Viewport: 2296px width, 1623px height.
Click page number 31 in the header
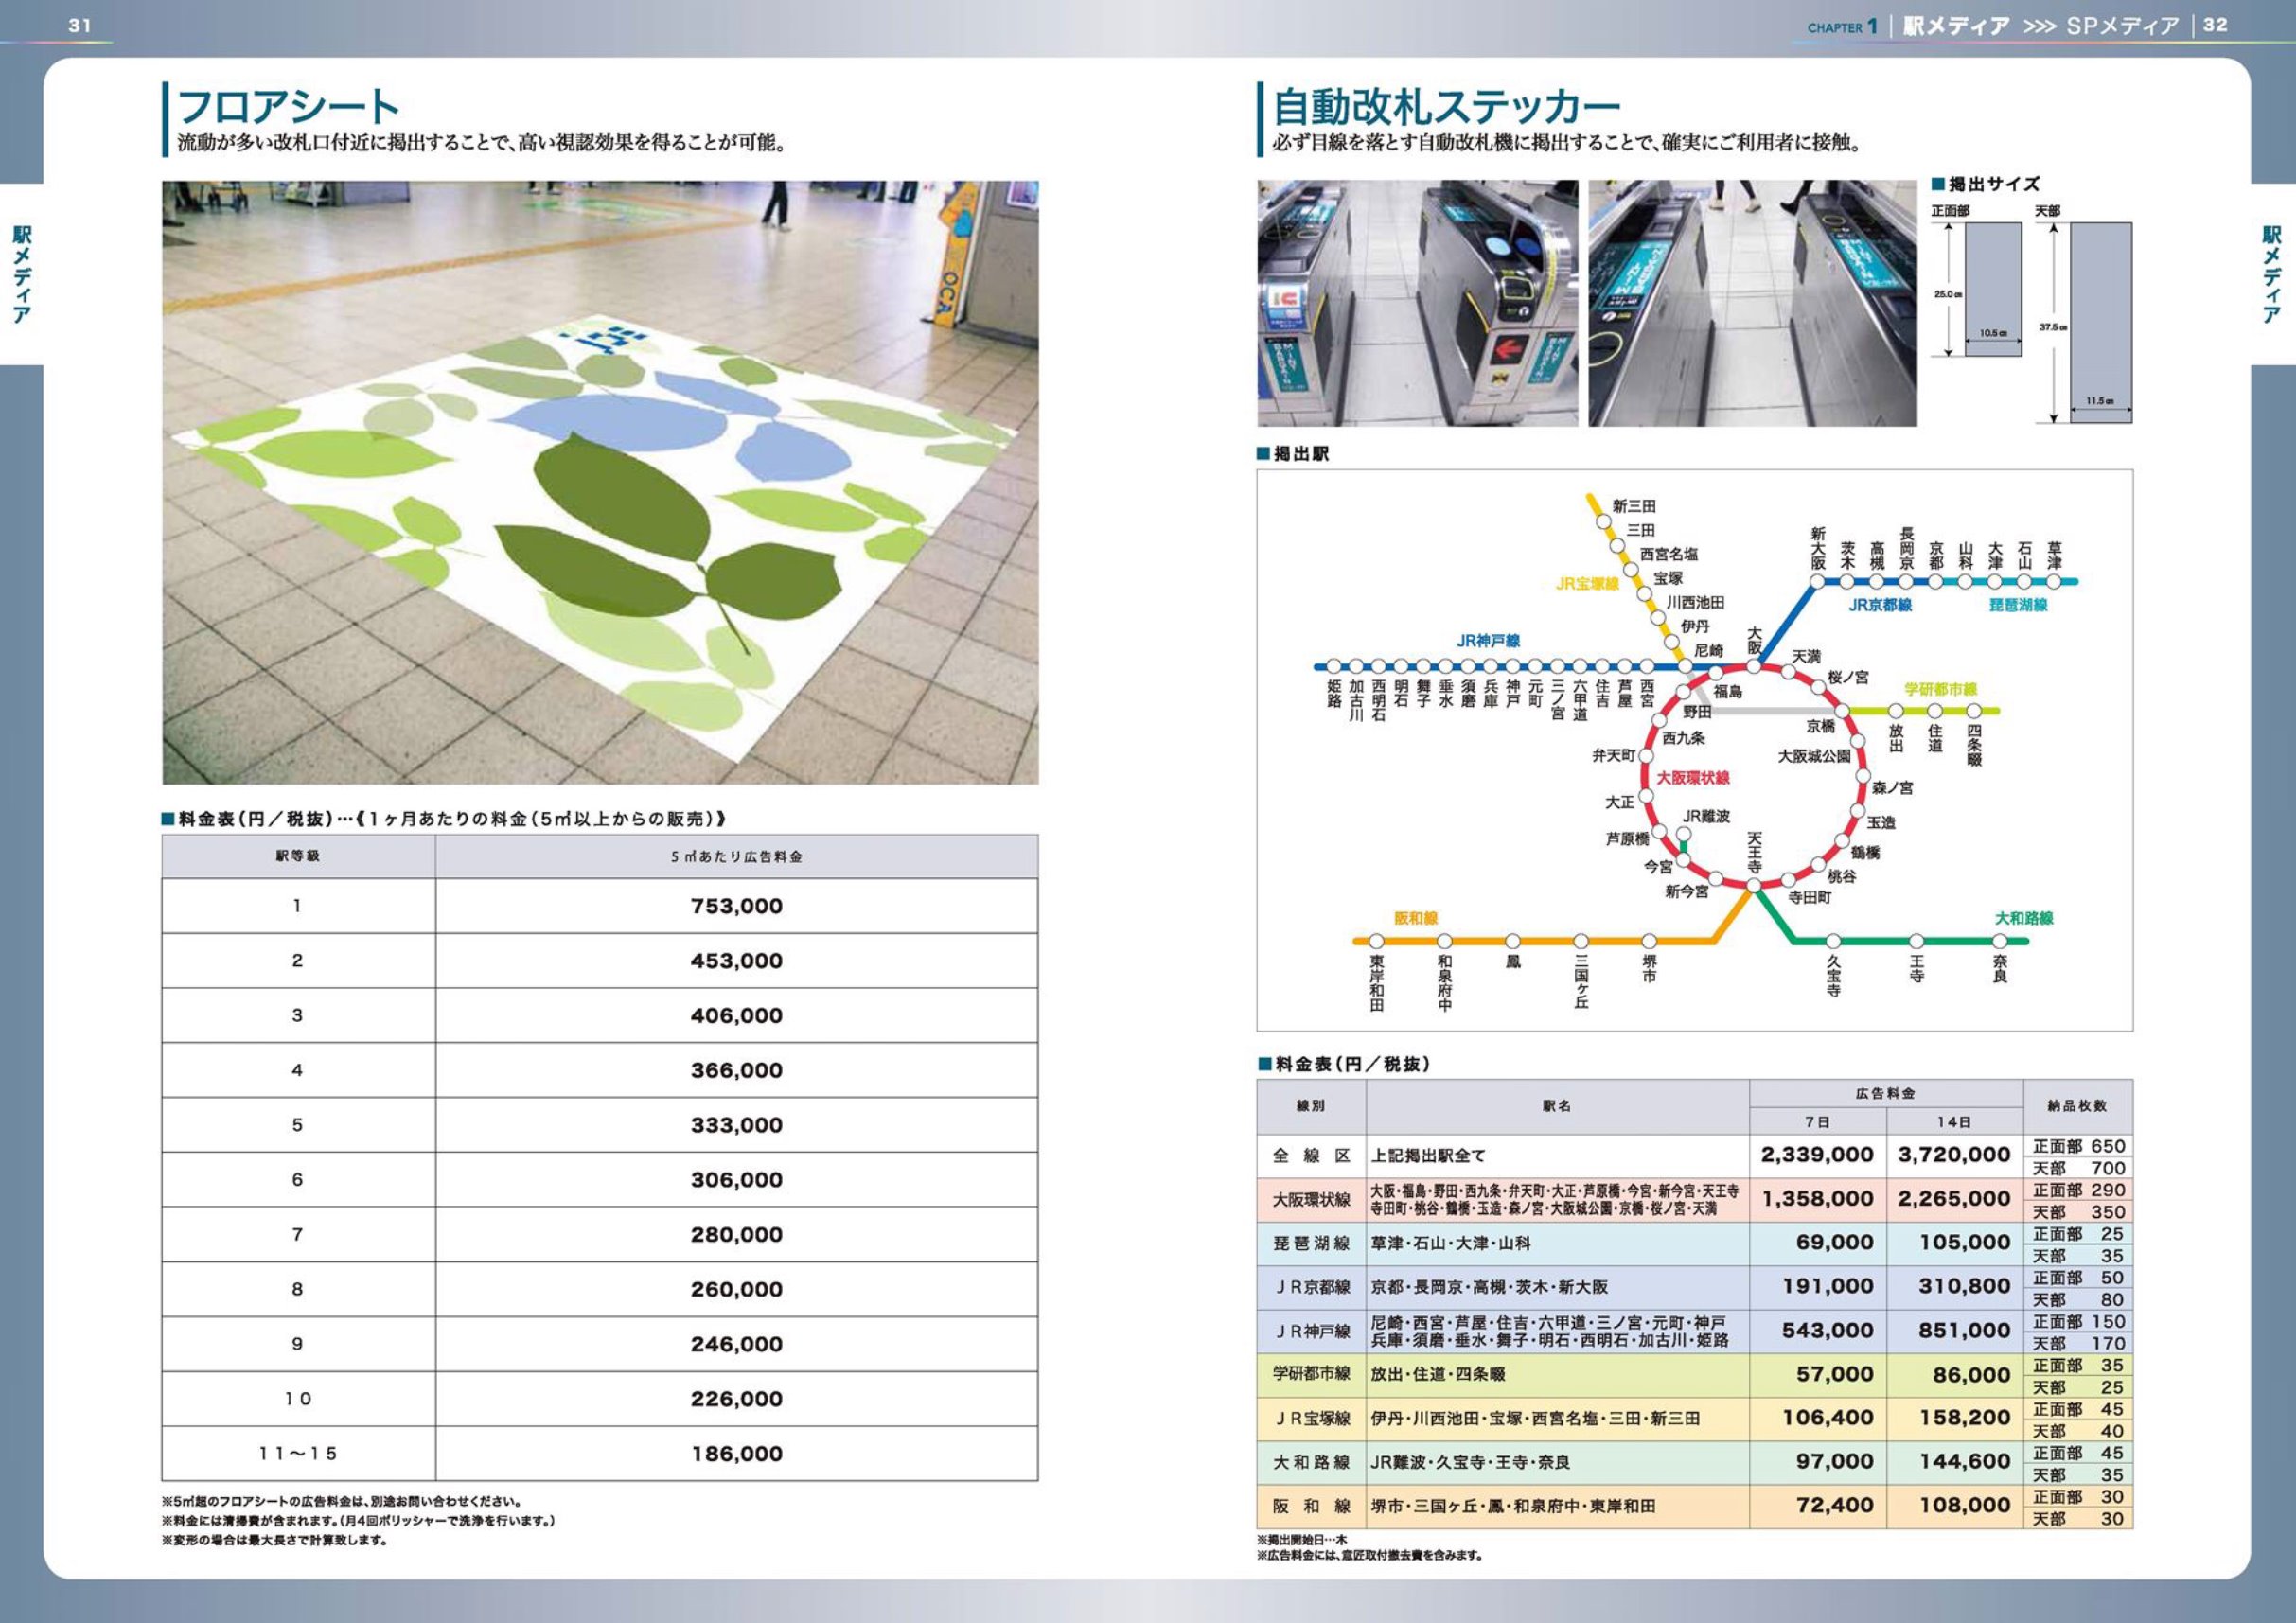click(80, 25)
